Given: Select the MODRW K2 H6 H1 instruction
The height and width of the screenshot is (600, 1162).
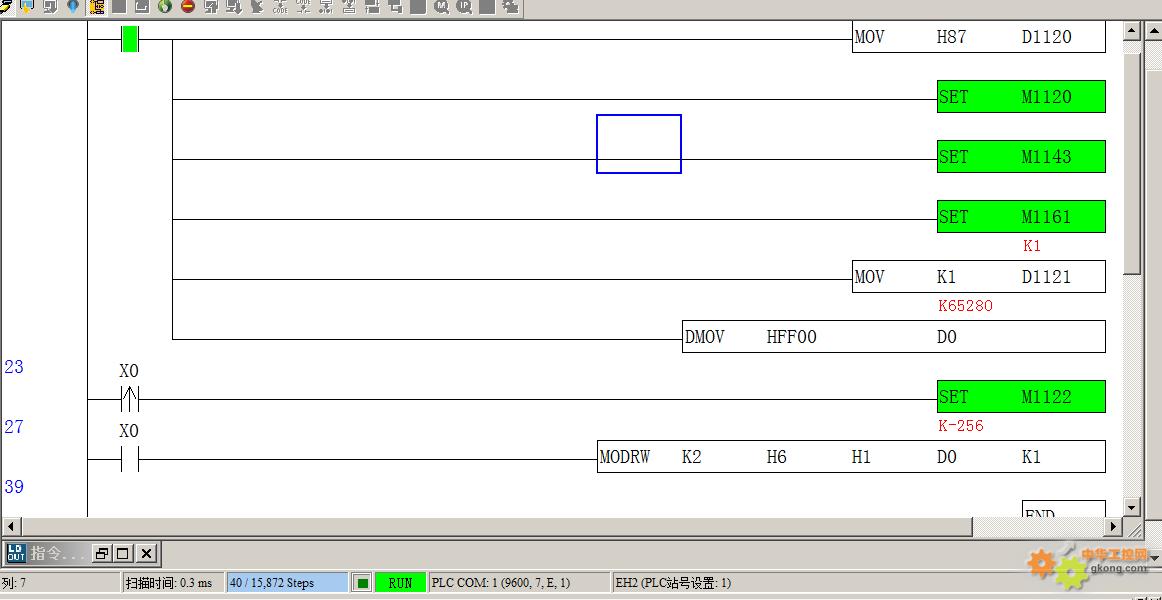Looking at the screenshot, I should coord(850,457).
